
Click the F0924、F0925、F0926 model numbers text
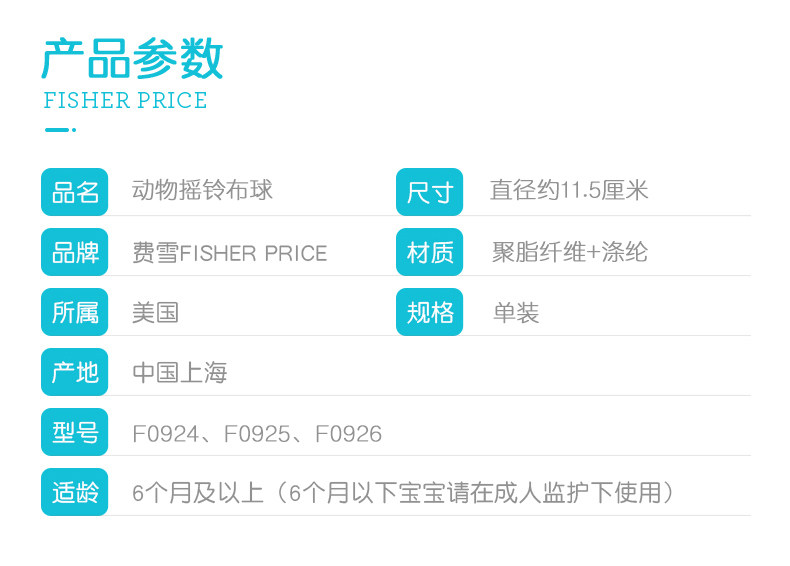pyautogui.click(x=257, y=434)
